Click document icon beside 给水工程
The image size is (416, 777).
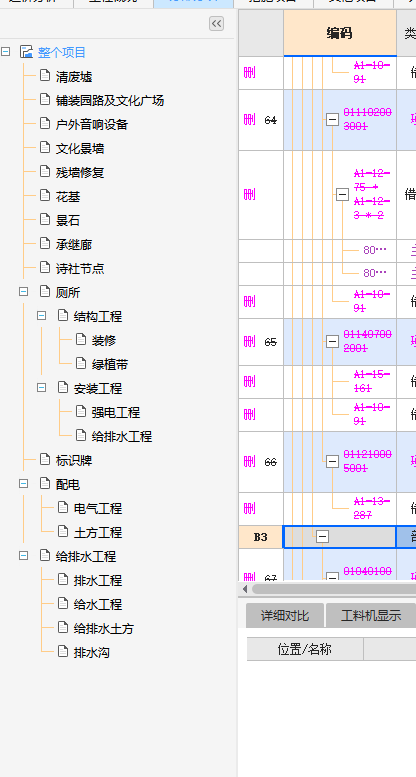point(63,603)
